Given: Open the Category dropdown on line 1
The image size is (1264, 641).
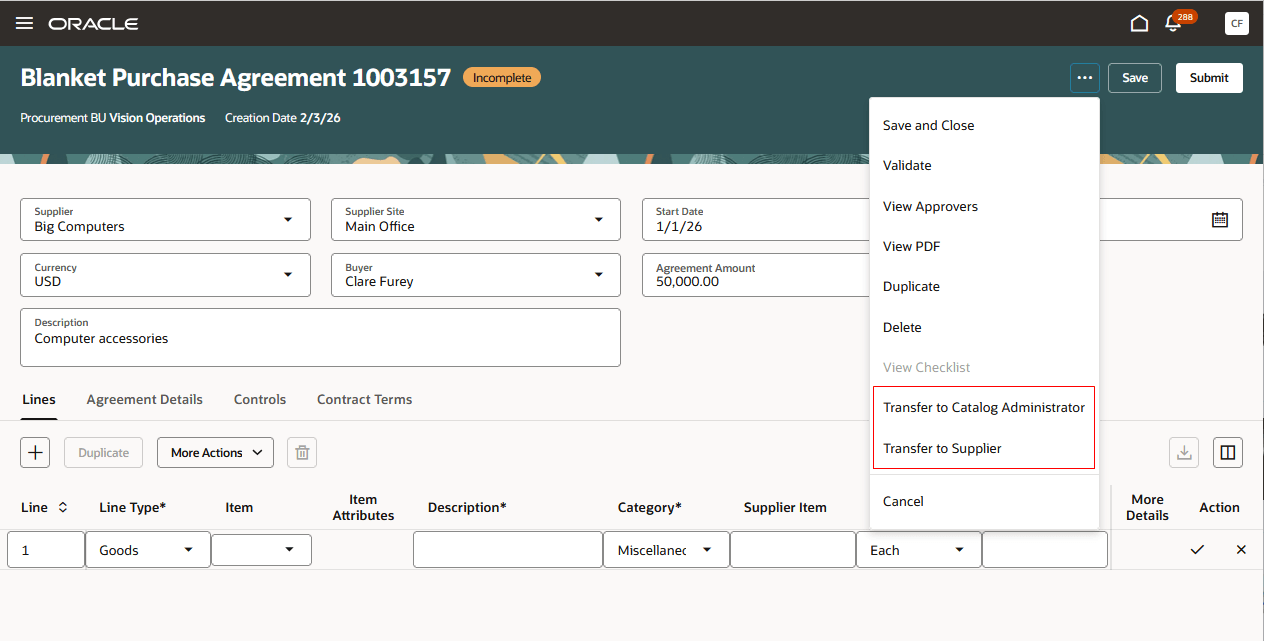Looking at the screenshot, I should click(709, 549).
